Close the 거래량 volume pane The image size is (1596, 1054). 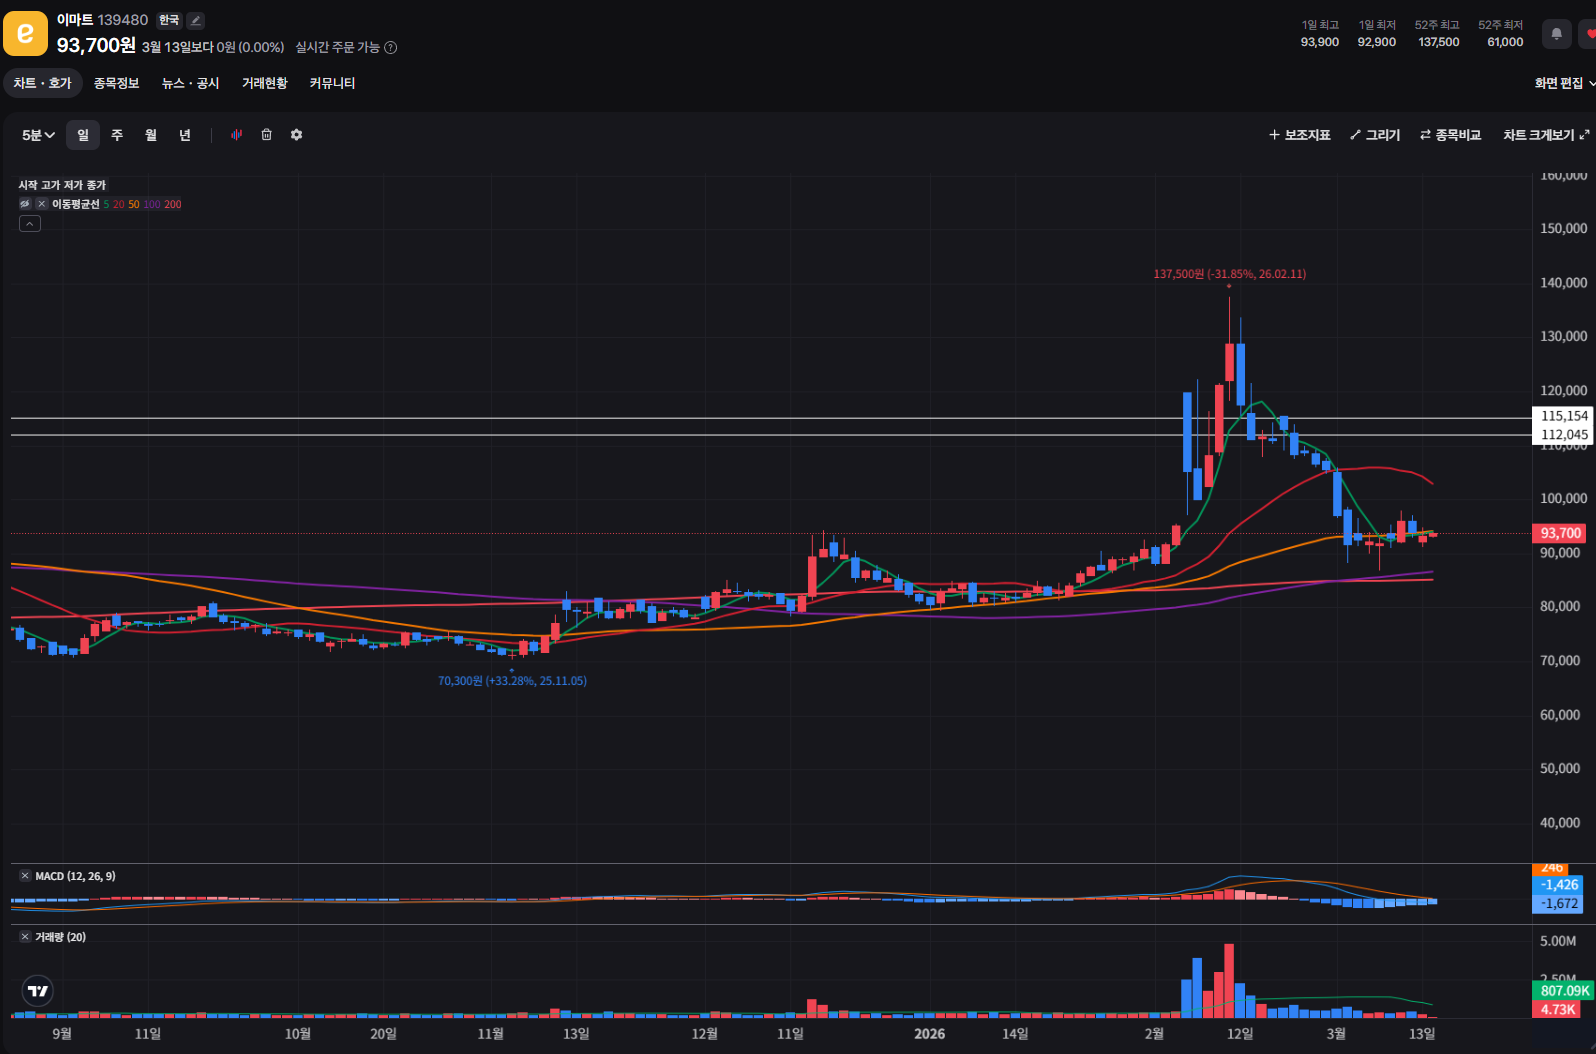(25, 937)
